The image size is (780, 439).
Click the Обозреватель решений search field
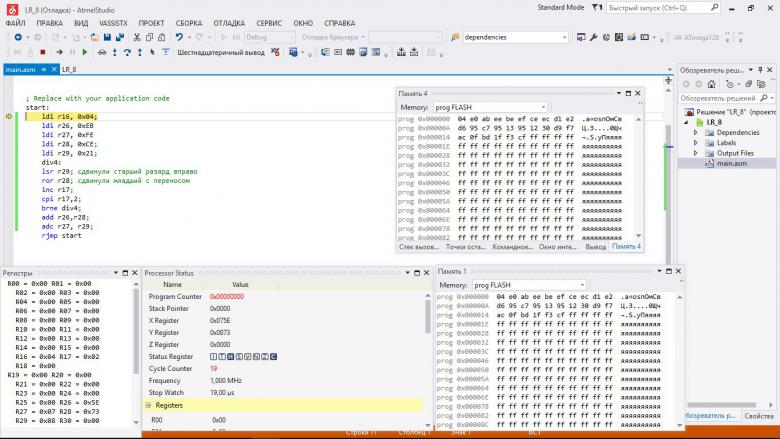coord(726,98)
